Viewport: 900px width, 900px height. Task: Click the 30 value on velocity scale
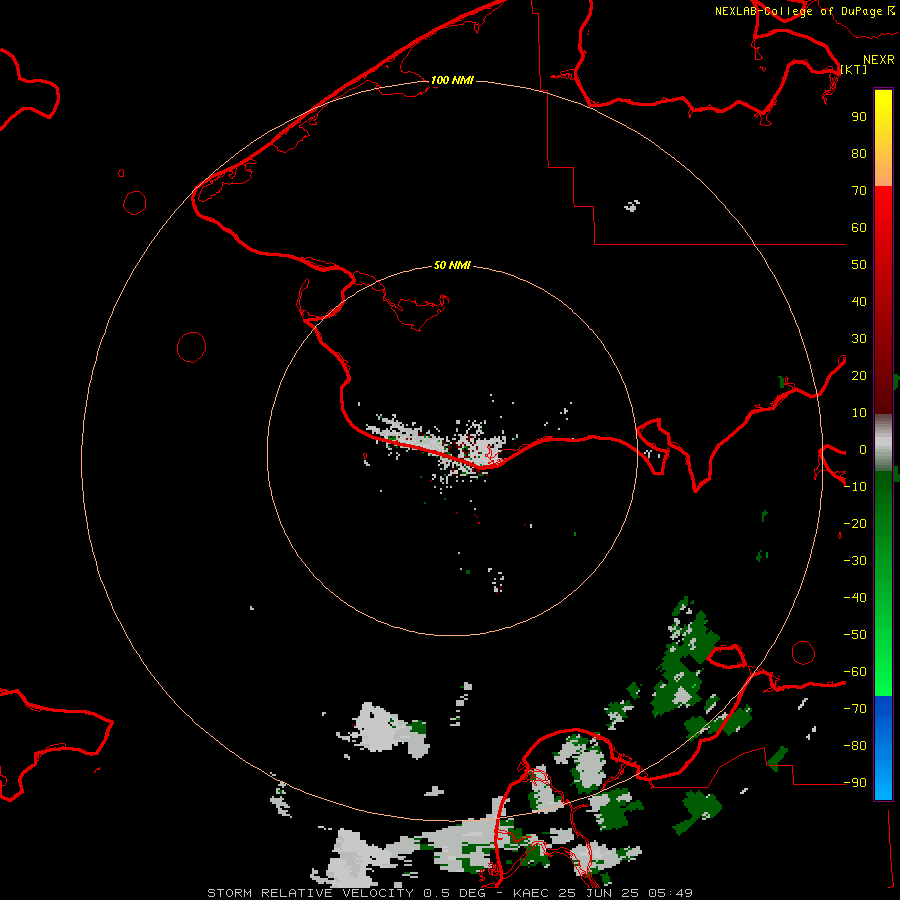tap(859, 339)
